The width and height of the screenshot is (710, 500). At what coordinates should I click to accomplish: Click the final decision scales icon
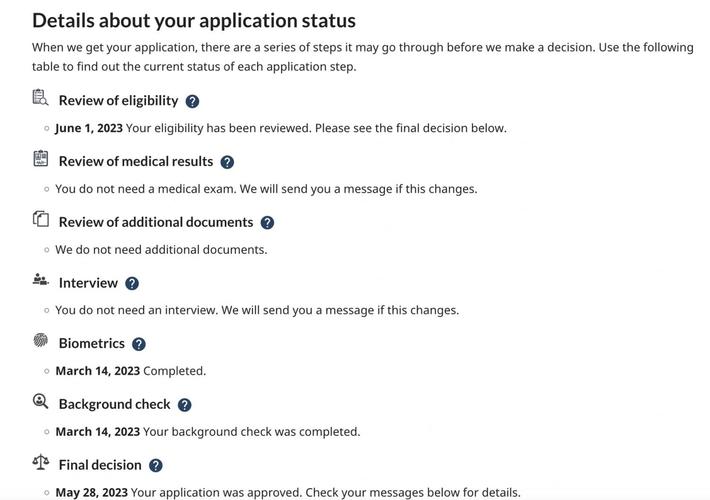click(40, 462)
